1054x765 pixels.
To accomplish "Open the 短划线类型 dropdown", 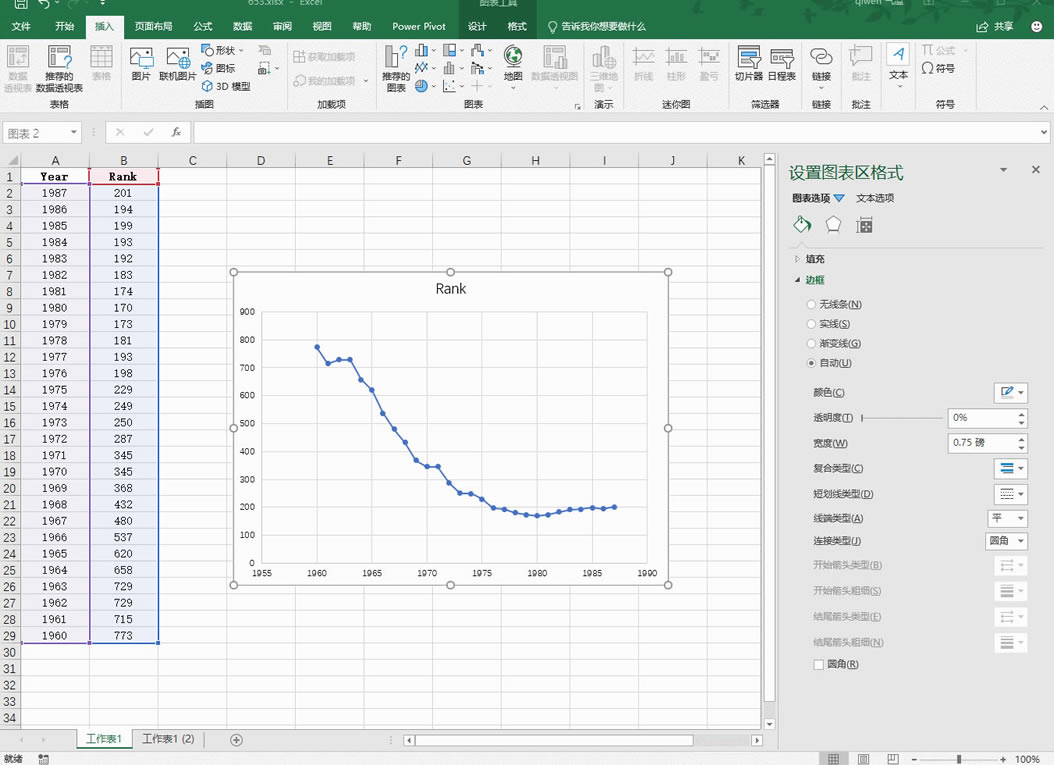I will tap(1010, 493).
